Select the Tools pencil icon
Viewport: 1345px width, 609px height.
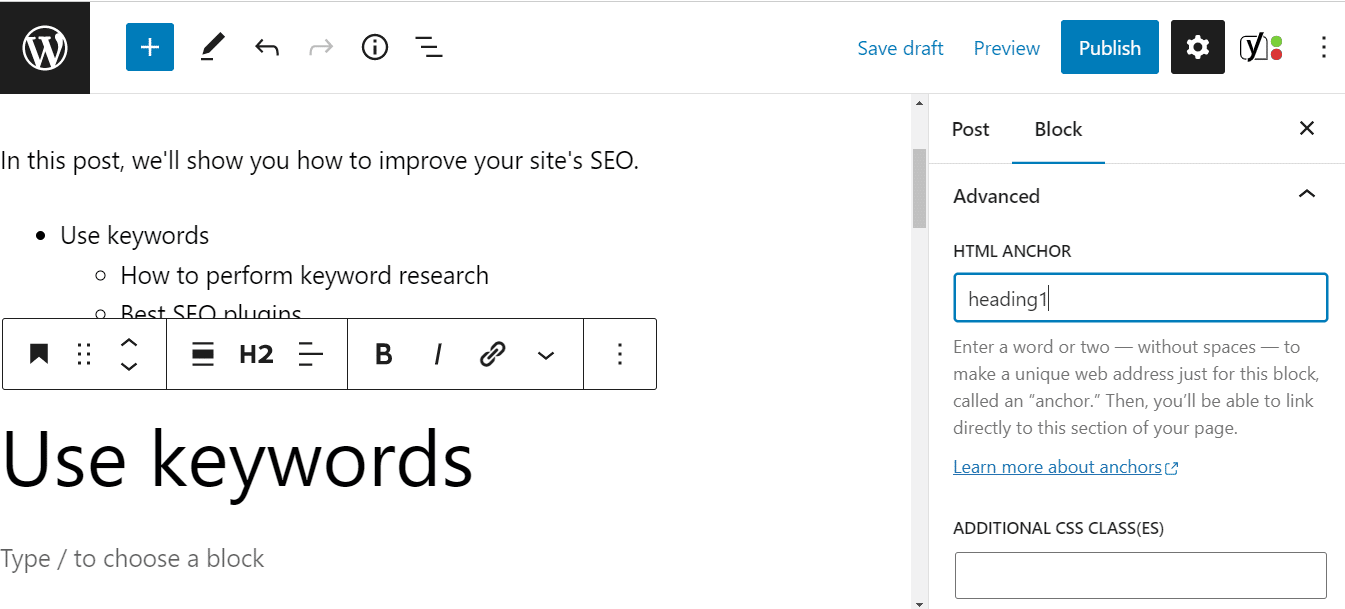coord(212,48)
